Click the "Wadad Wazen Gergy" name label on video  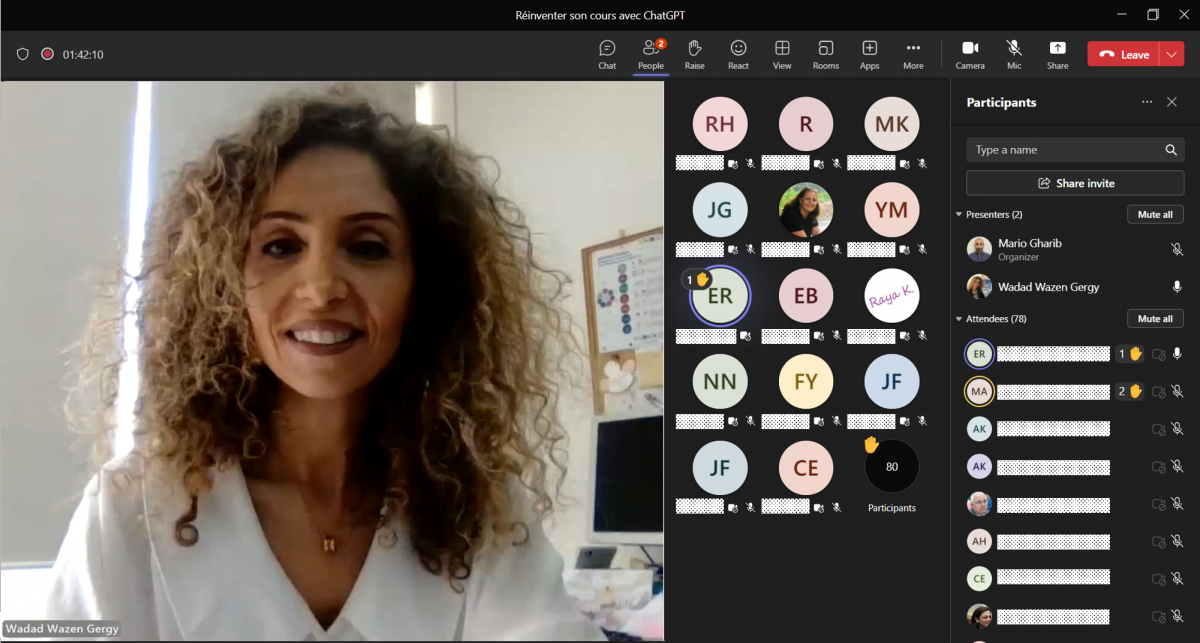(x=62, y=629)
